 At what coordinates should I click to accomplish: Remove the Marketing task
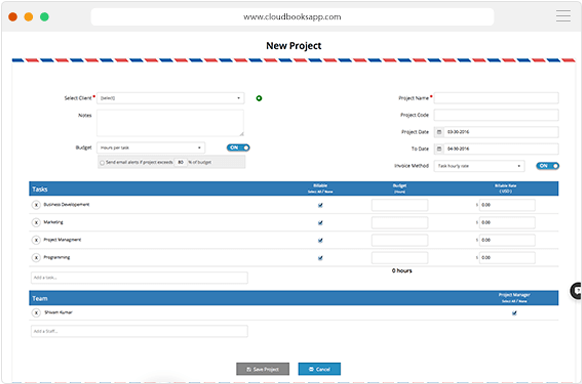36,223
